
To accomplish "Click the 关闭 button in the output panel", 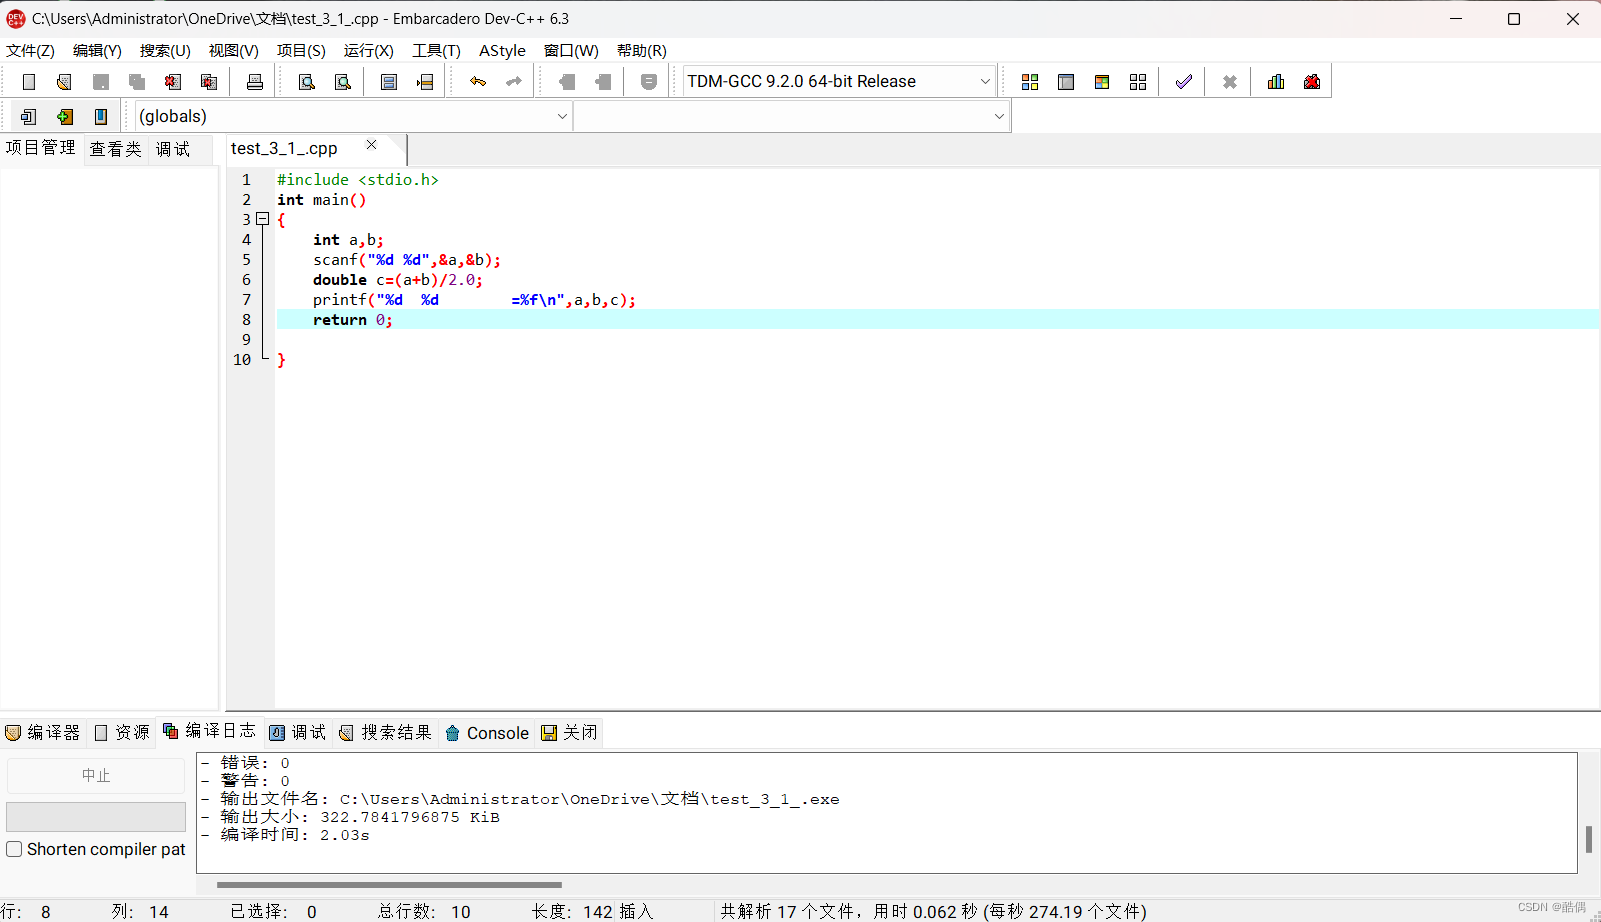I will (x=569, y=732).
